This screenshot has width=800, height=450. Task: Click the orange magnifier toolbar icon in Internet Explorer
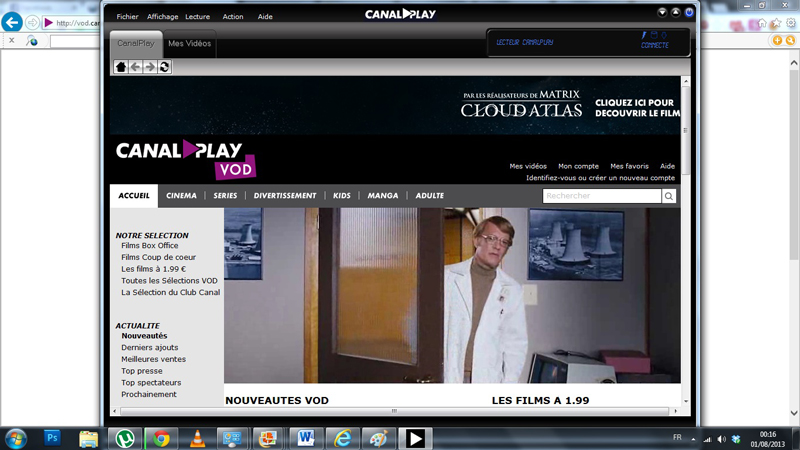(x=790, y=40)
